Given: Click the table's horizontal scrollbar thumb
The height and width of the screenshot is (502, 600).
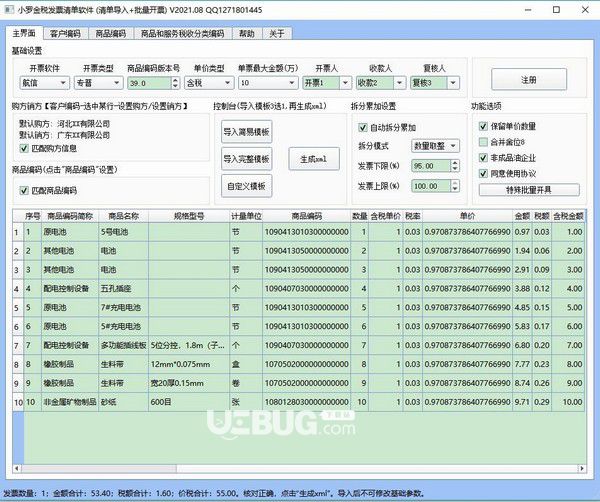Looking at the screenshot, I should coord(99,468).
